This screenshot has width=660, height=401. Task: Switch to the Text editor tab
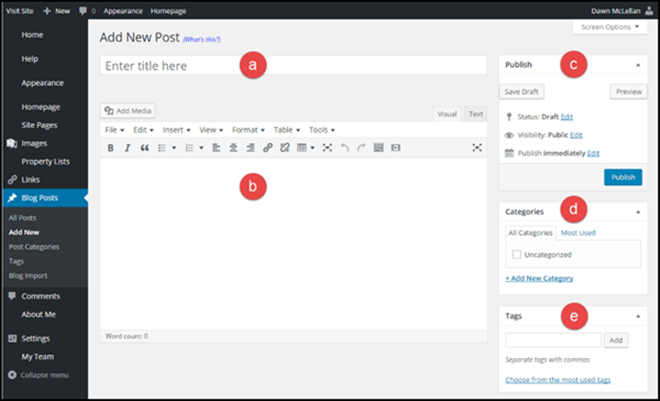pyautogui.click(x=476, y=114)
